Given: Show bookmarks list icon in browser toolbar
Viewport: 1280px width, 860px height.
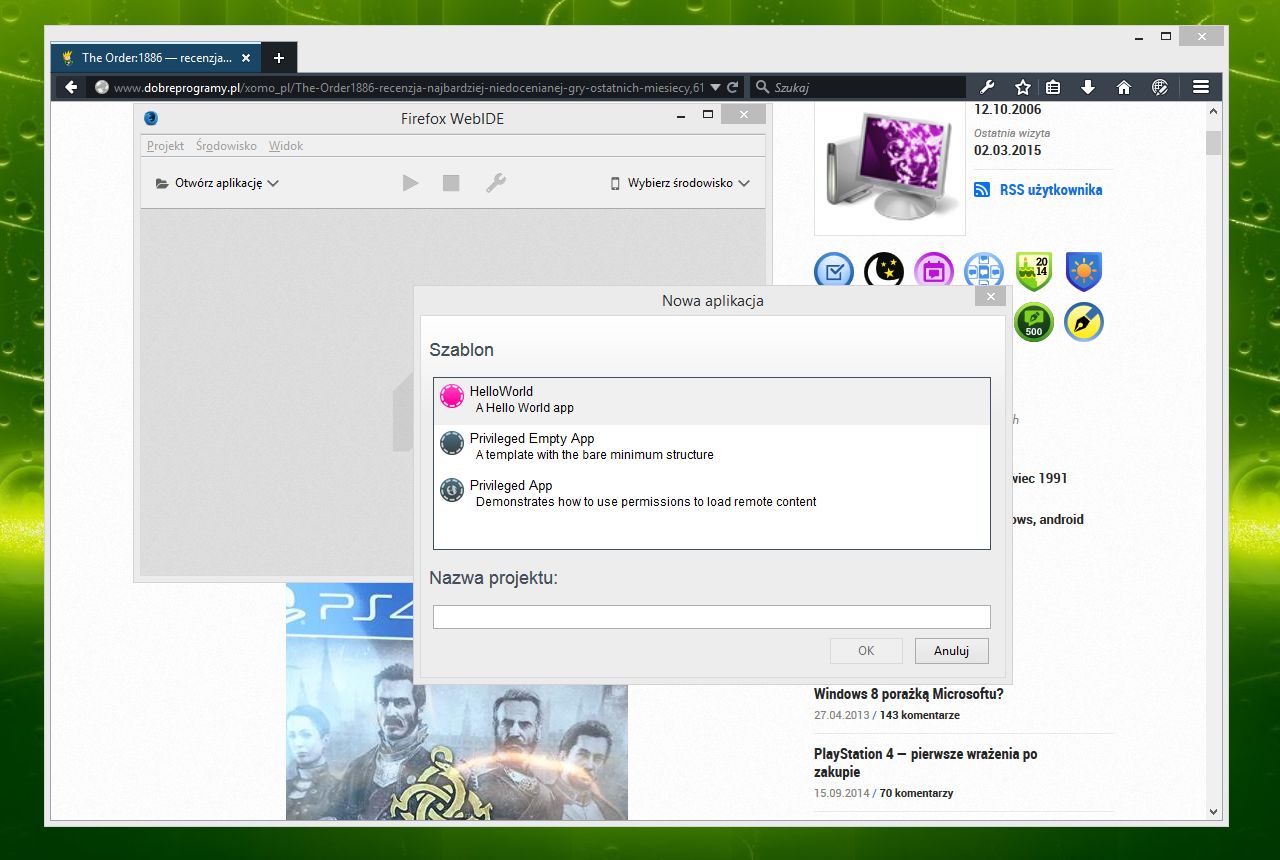Looking at the screenshot, I should (x=1053, y=87).
